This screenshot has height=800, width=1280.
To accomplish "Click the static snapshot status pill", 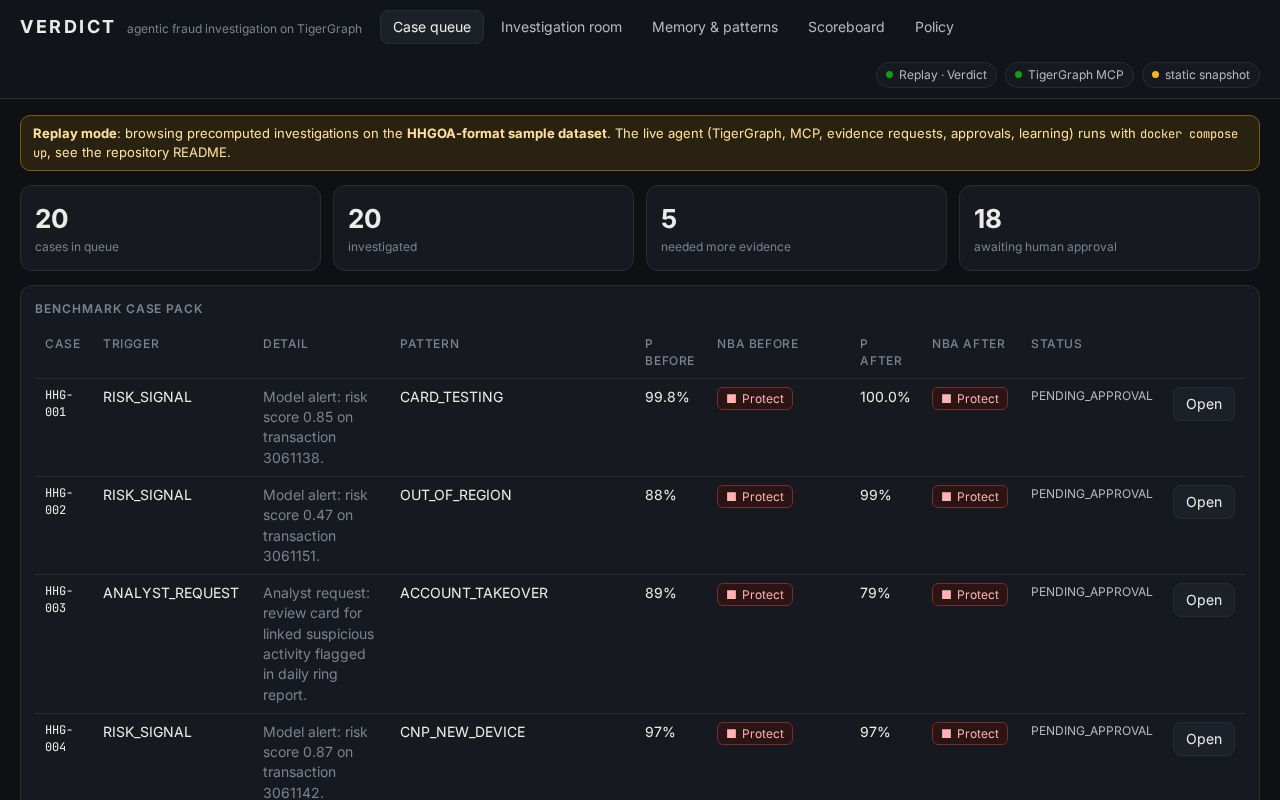I will coord(1200,75).
